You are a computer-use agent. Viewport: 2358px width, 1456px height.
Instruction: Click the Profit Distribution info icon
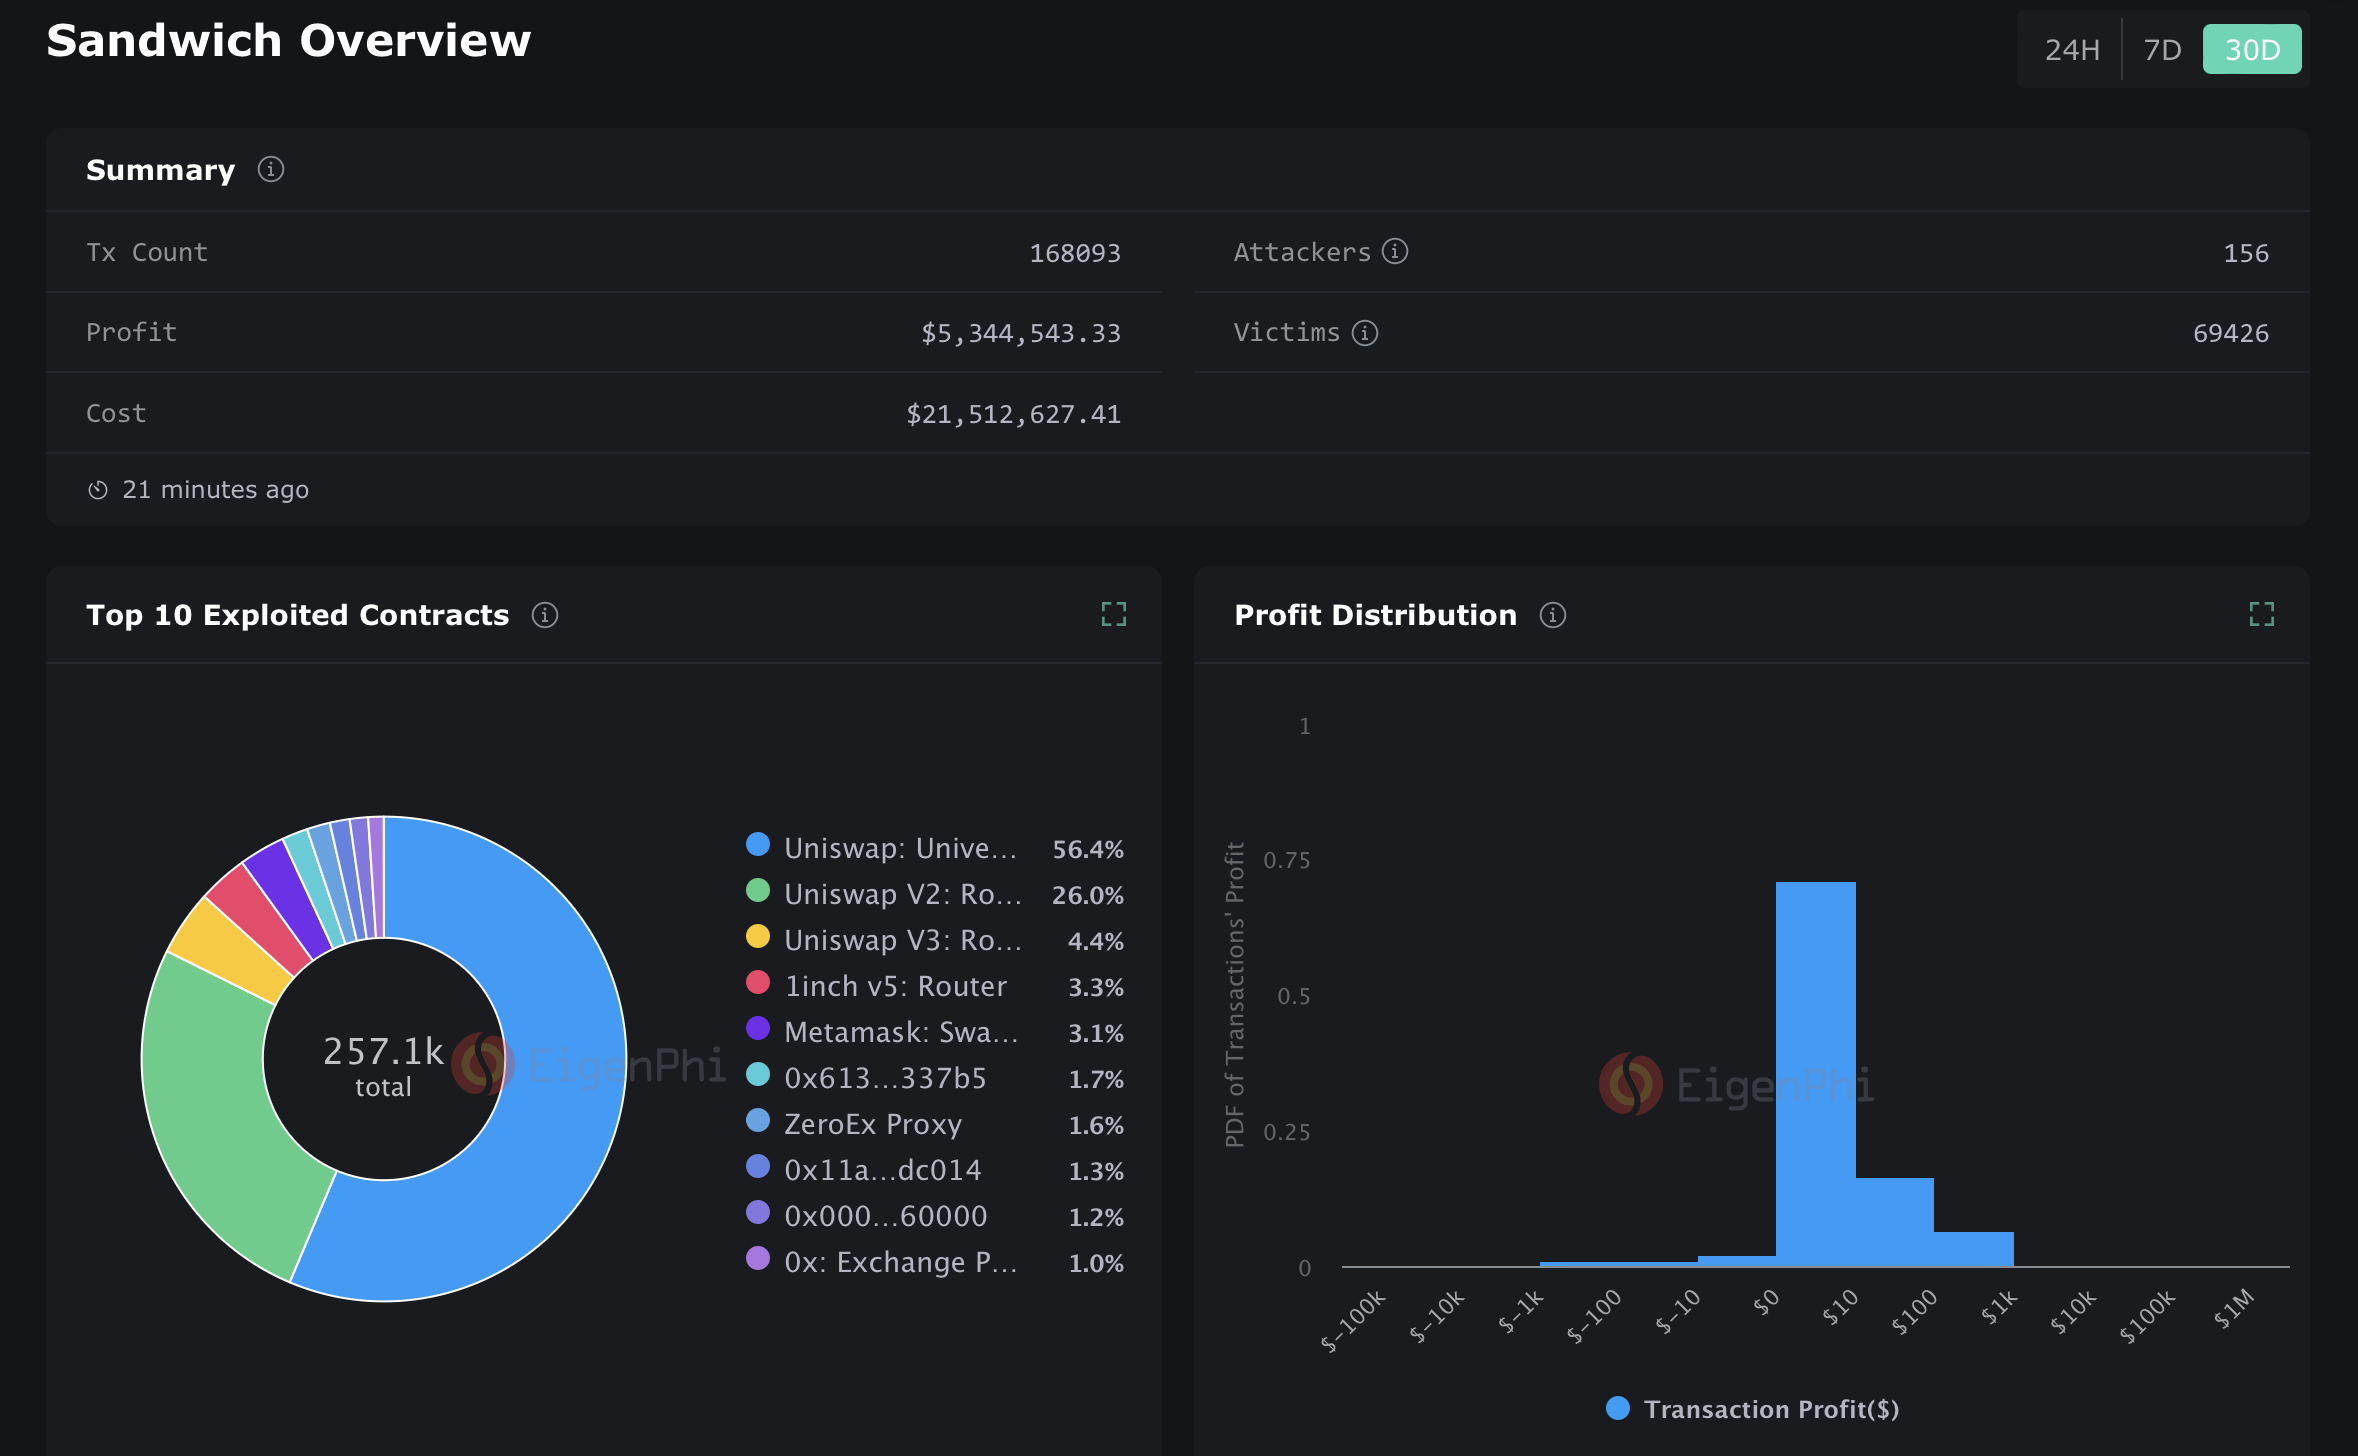[1553, 615]
